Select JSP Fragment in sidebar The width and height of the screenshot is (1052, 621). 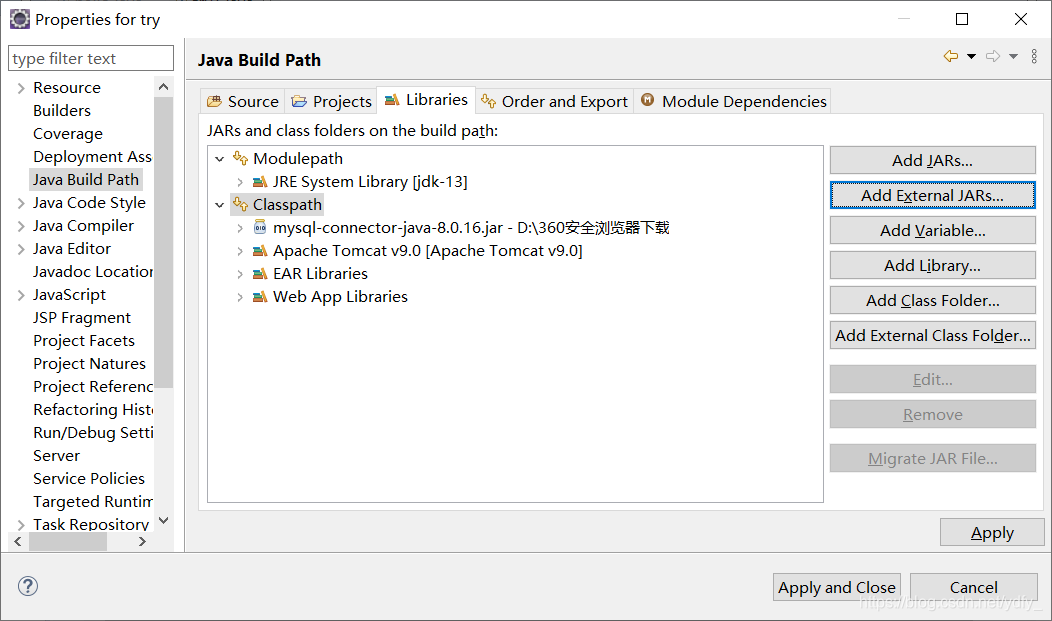pos(82,317)
